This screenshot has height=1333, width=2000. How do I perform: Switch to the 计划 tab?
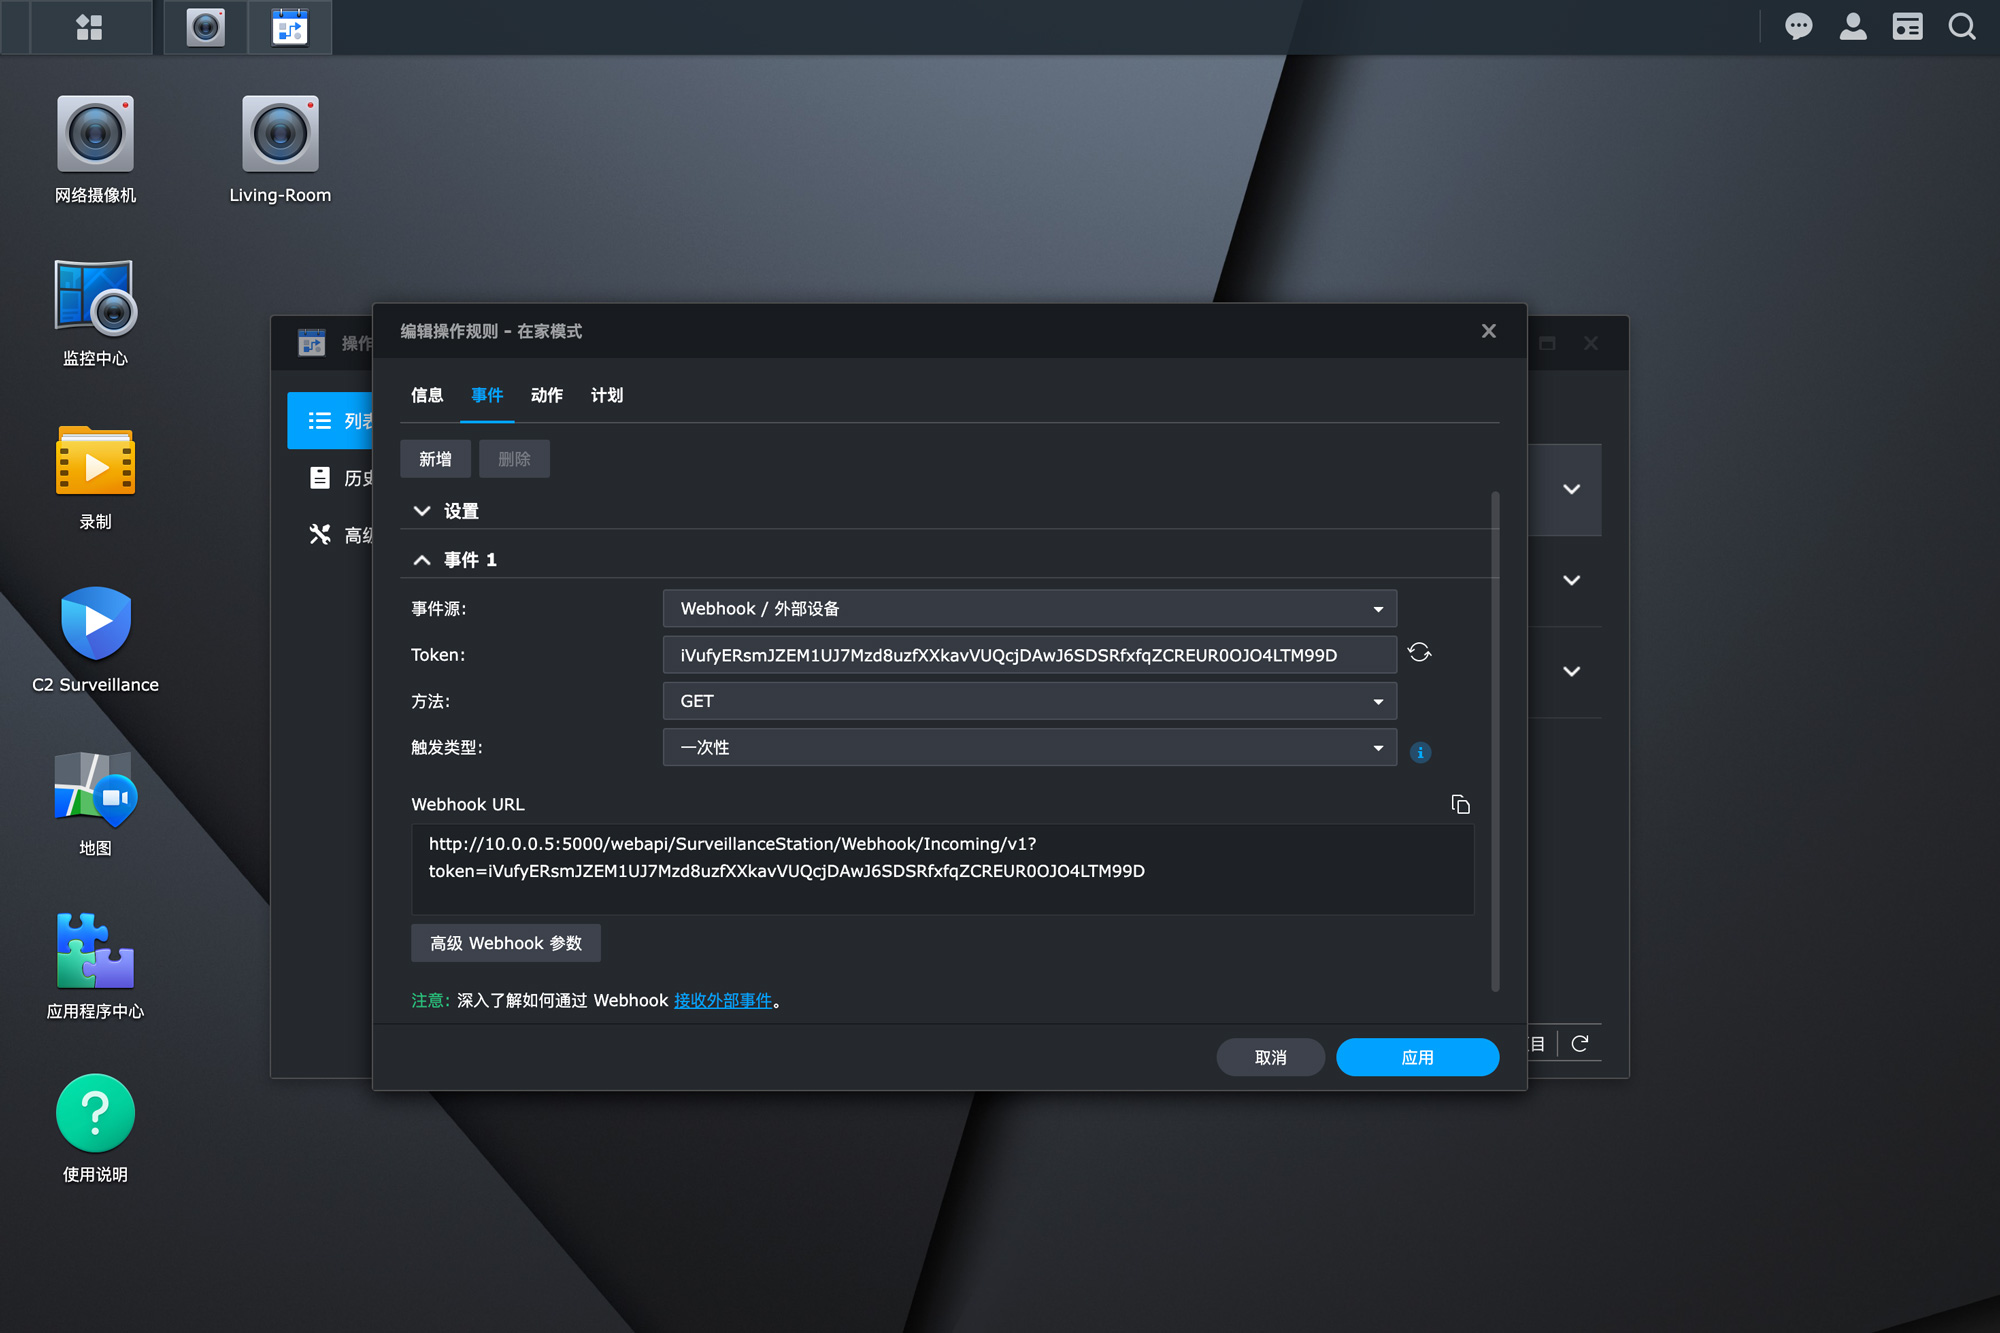point(607,395)
